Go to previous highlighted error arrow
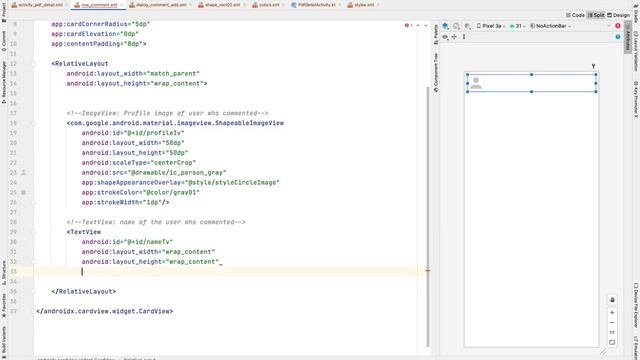 [x=418, y=25]
